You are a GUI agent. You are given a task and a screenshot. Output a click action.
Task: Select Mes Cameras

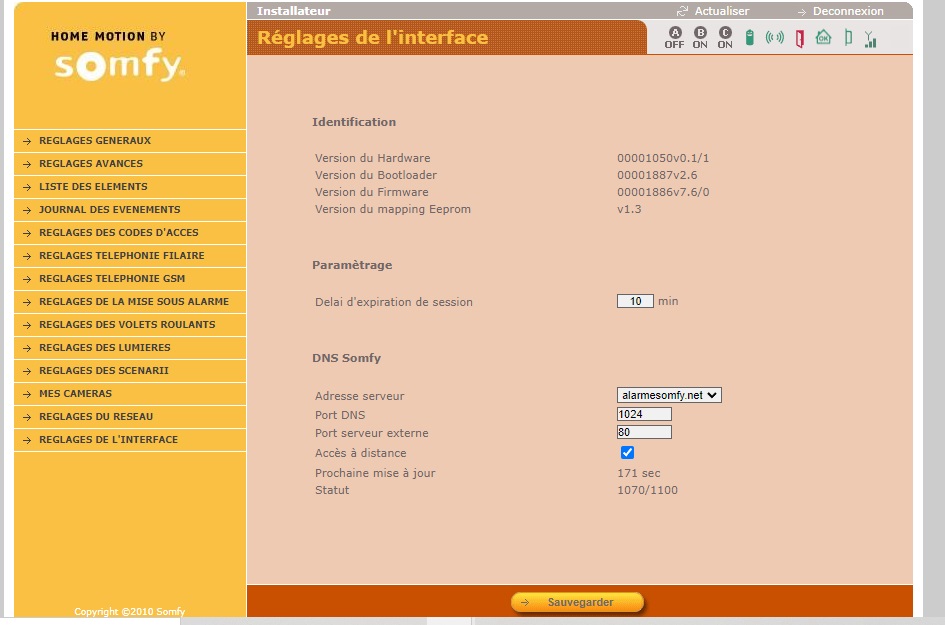click(x=130, y=393)
